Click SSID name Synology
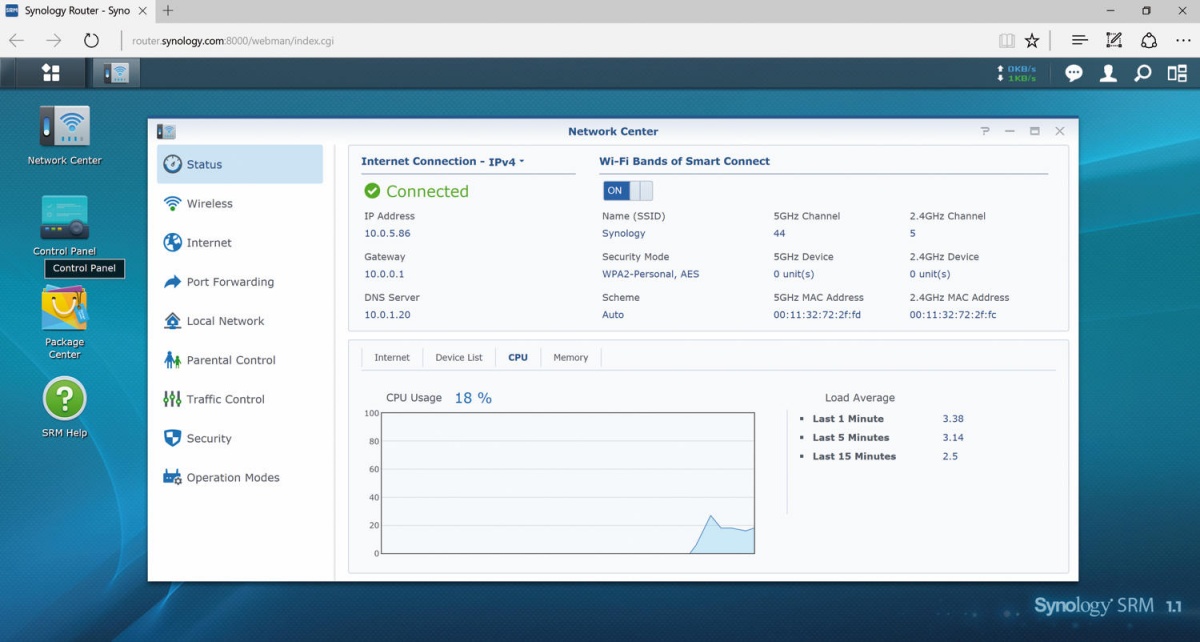Screen dimensions: 1200x642 (x=624, y=233)
